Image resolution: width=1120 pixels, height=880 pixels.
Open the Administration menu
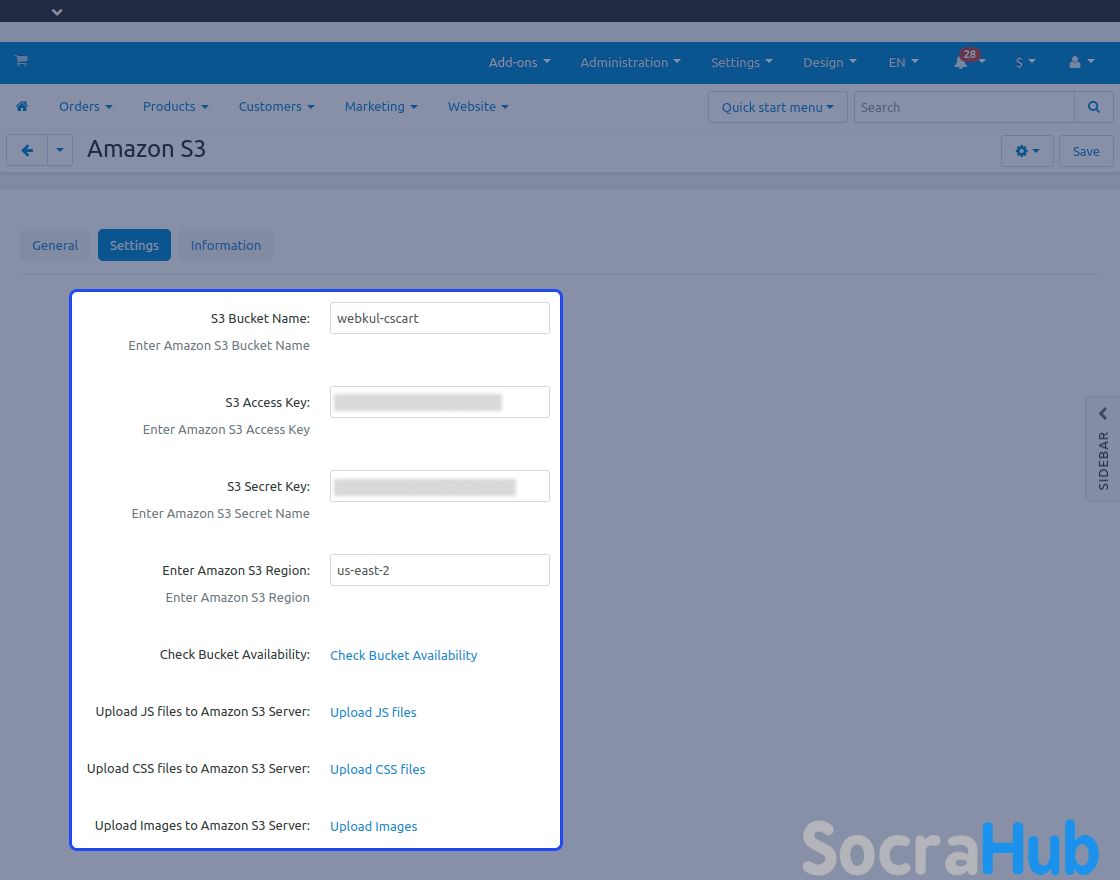pos(630,62)
